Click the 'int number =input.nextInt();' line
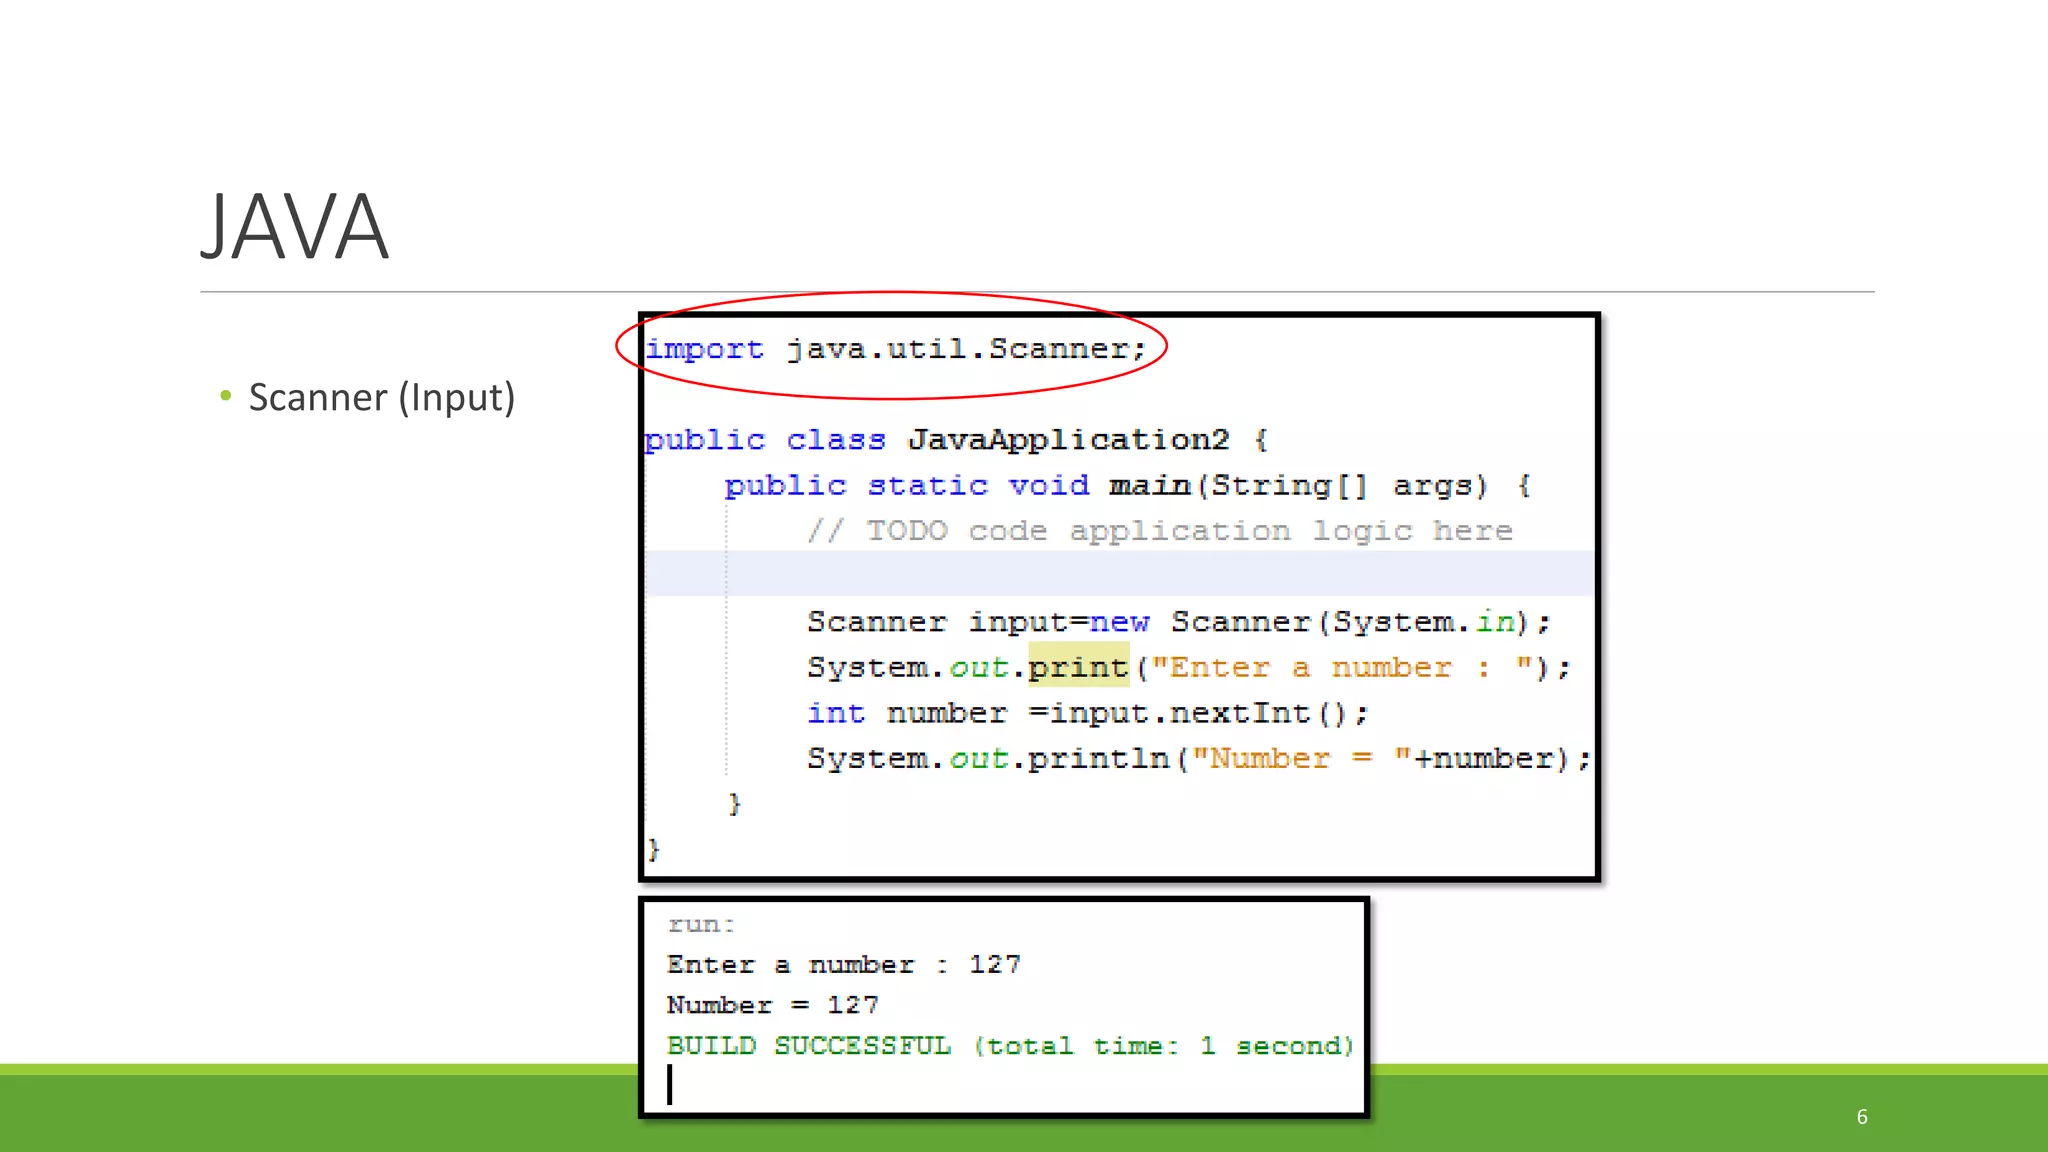 (1088, 713)
